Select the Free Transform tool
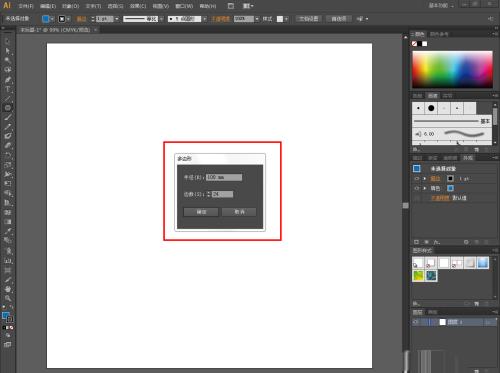Screen dimensions: 500x373 [x=8, y=183]
